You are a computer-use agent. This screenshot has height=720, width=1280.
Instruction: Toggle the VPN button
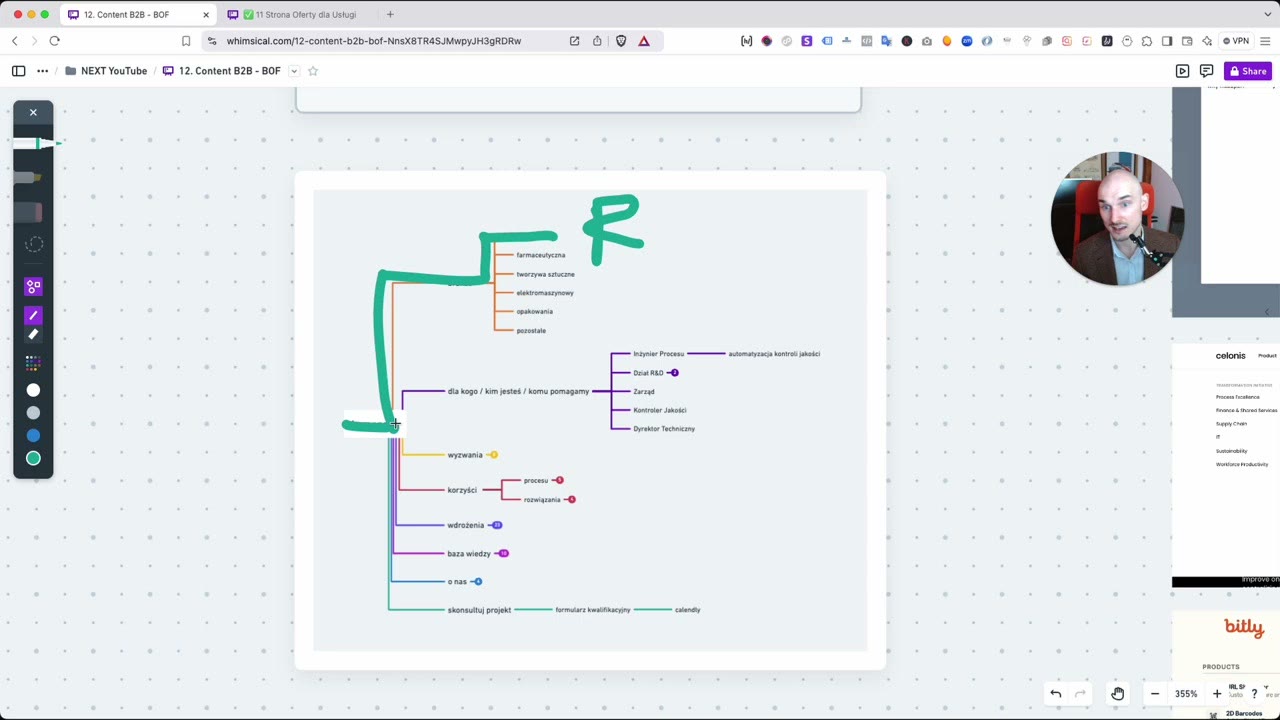point(1236,41)
